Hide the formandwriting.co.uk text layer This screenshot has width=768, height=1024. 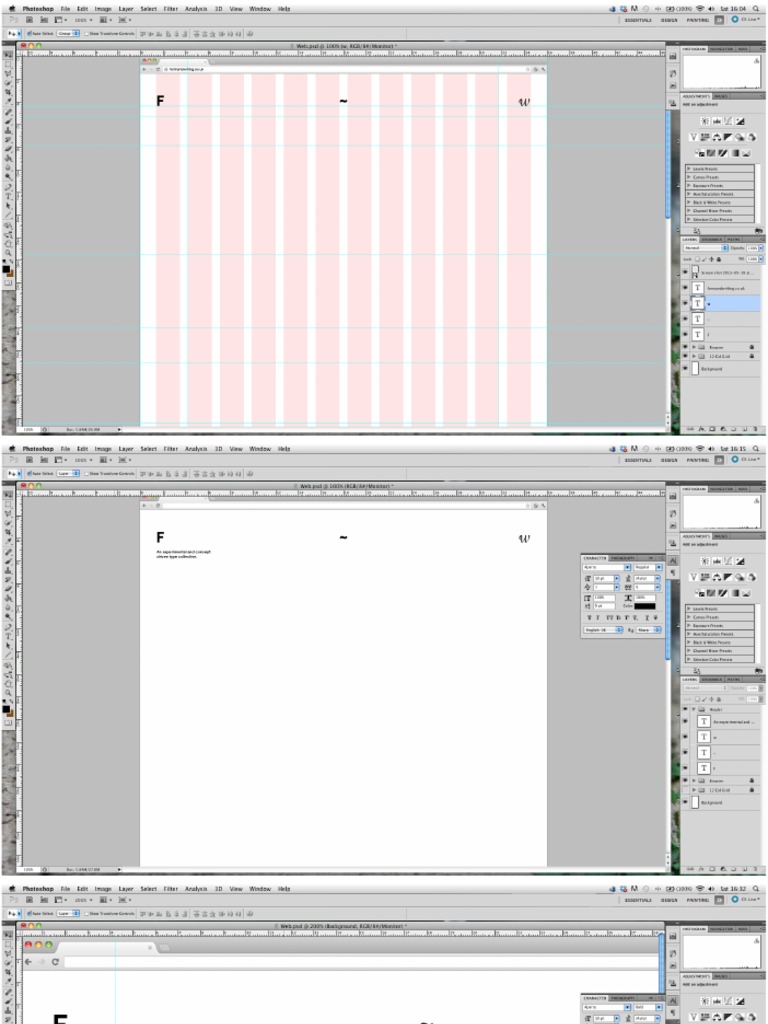pyautogui.click(x=685, y=287)
